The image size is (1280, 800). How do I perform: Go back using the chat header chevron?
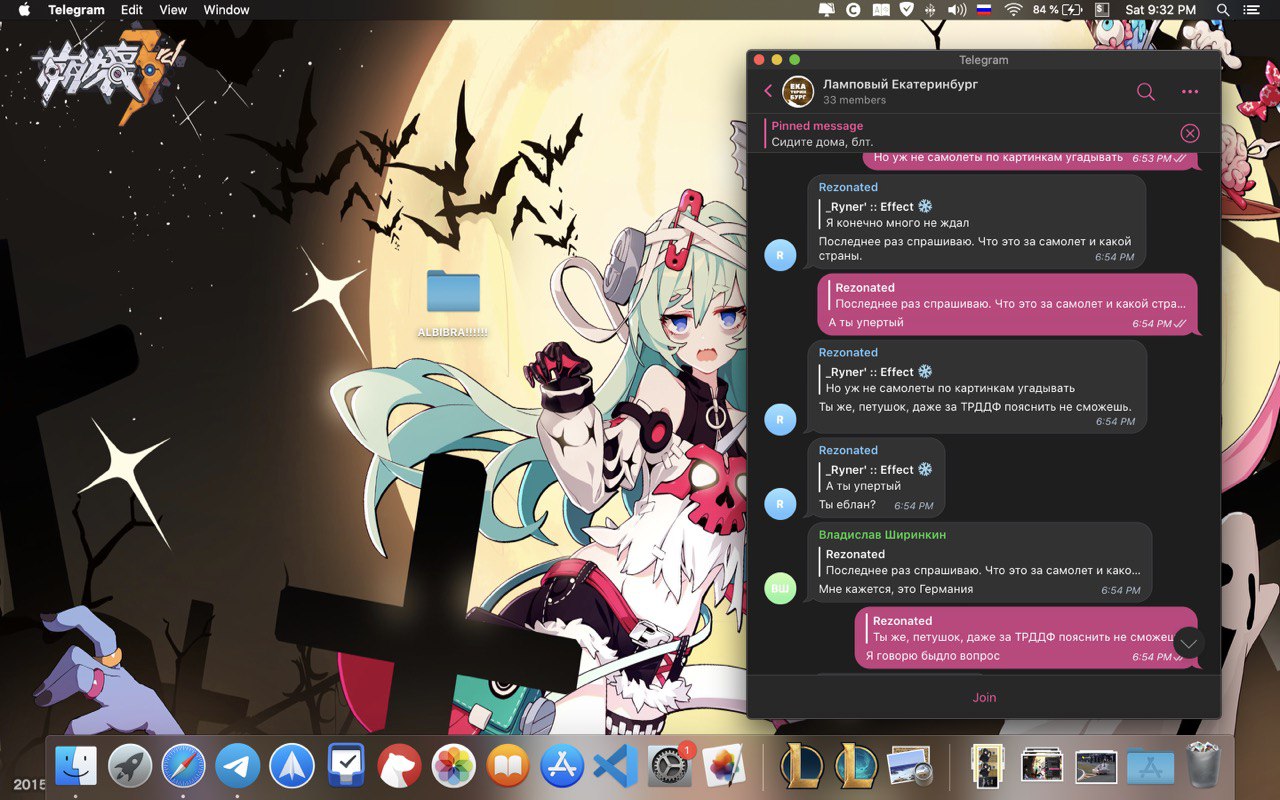(768, 92)
